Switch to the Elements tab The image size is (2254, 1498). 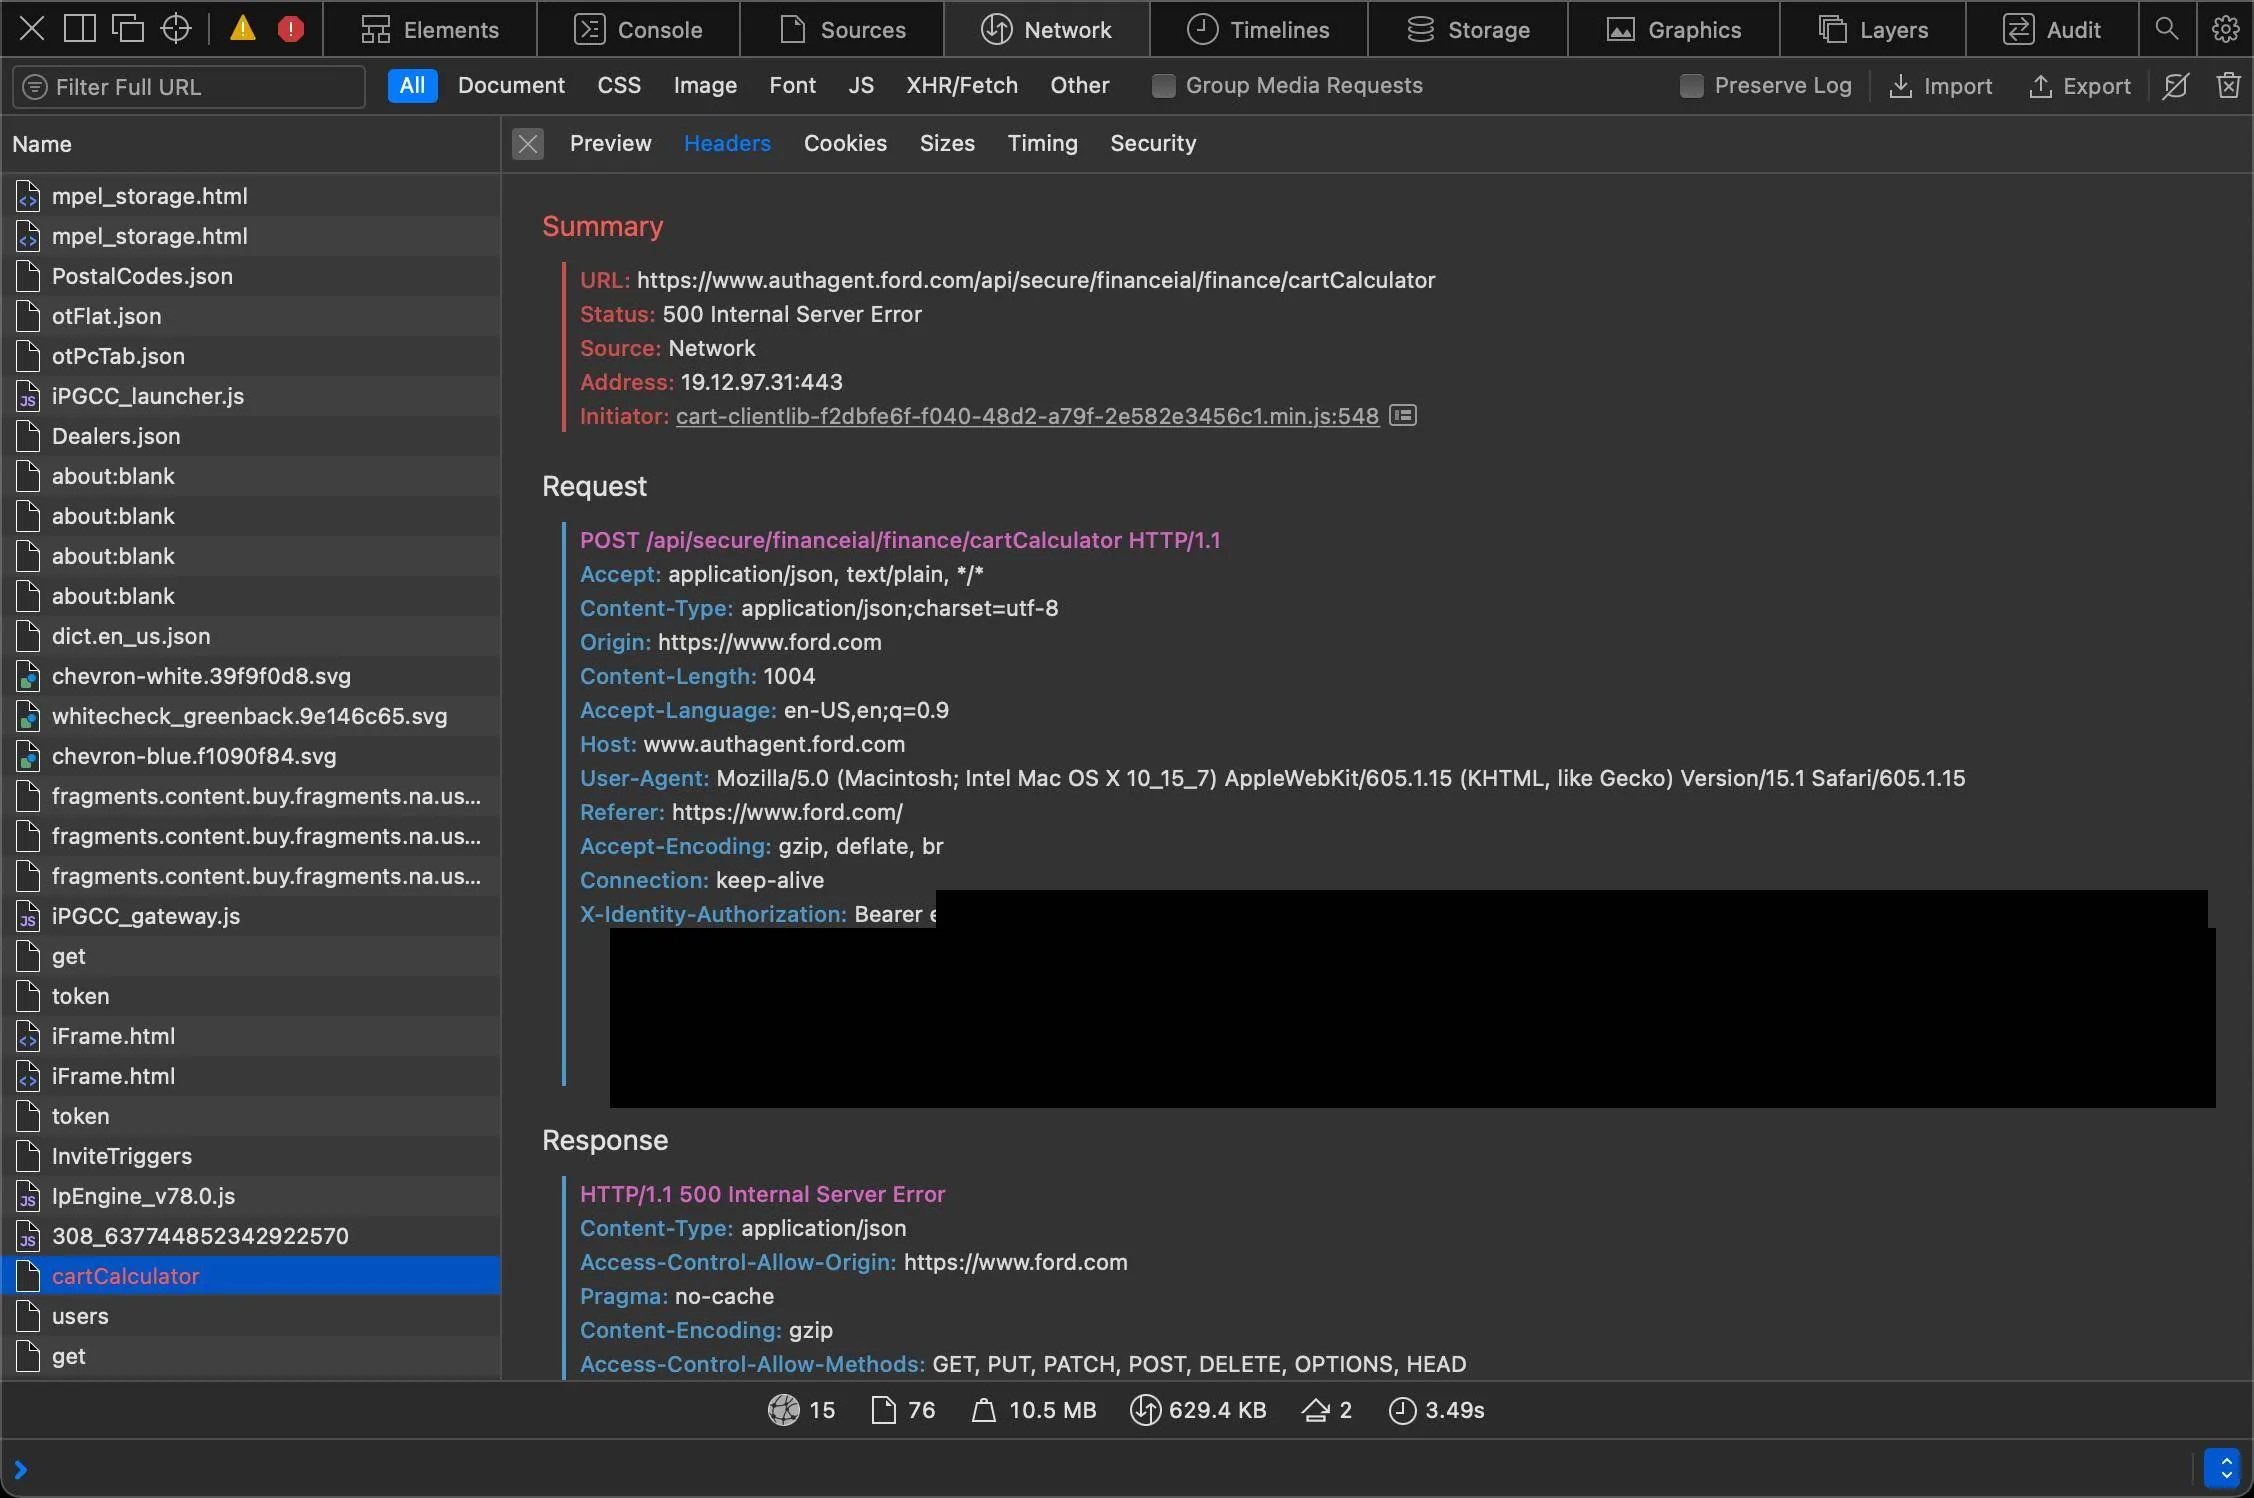click(x=430, y=29)
